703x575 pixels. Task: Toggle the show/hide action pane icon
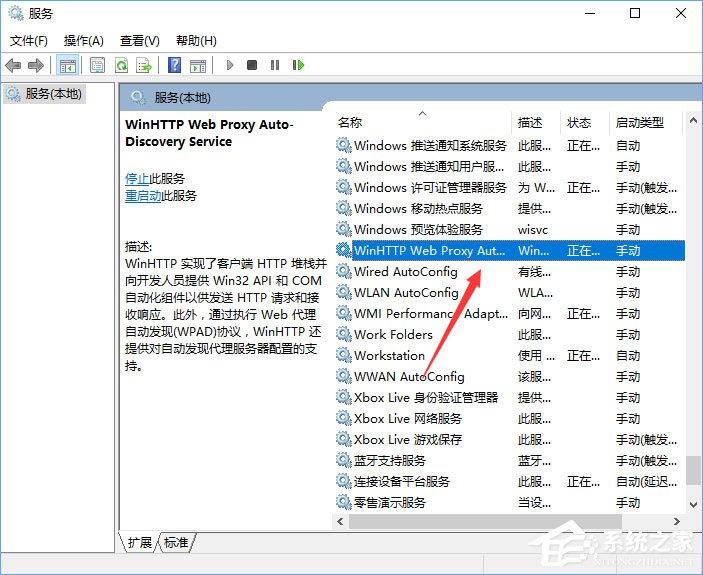coord(198,65)
